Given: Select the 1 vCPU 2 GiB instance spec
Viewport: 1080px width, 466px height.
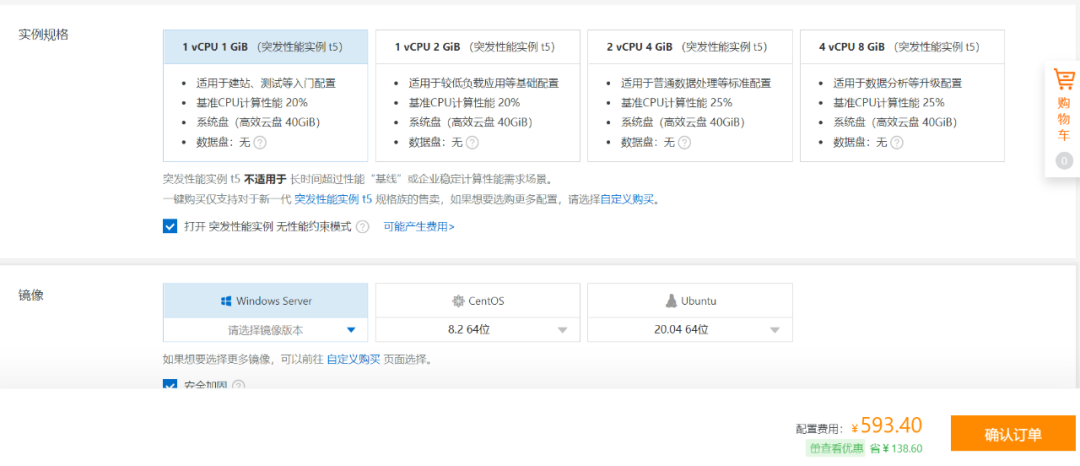Looking at the screenshot, I should tap(478, 95).
